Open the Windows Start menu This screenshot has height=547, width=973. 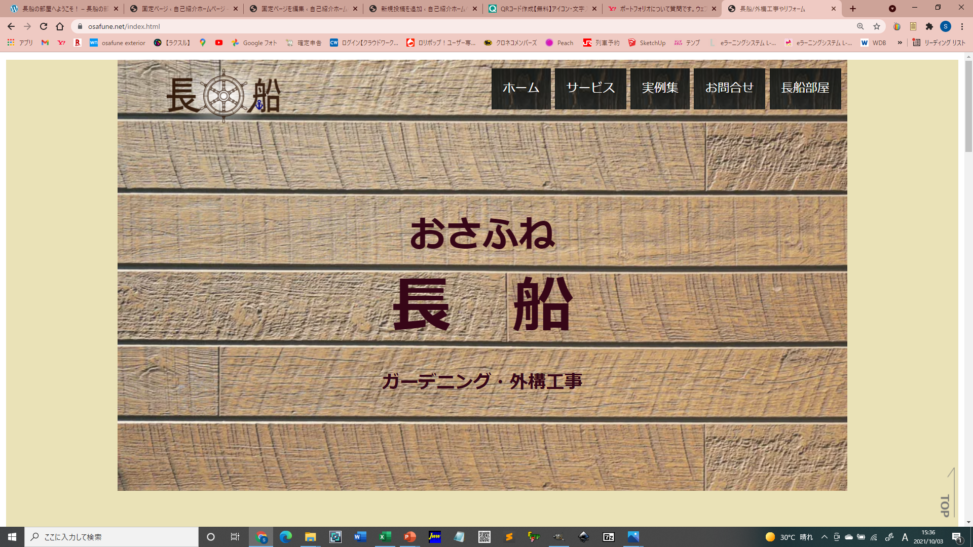tap(12, 537)
